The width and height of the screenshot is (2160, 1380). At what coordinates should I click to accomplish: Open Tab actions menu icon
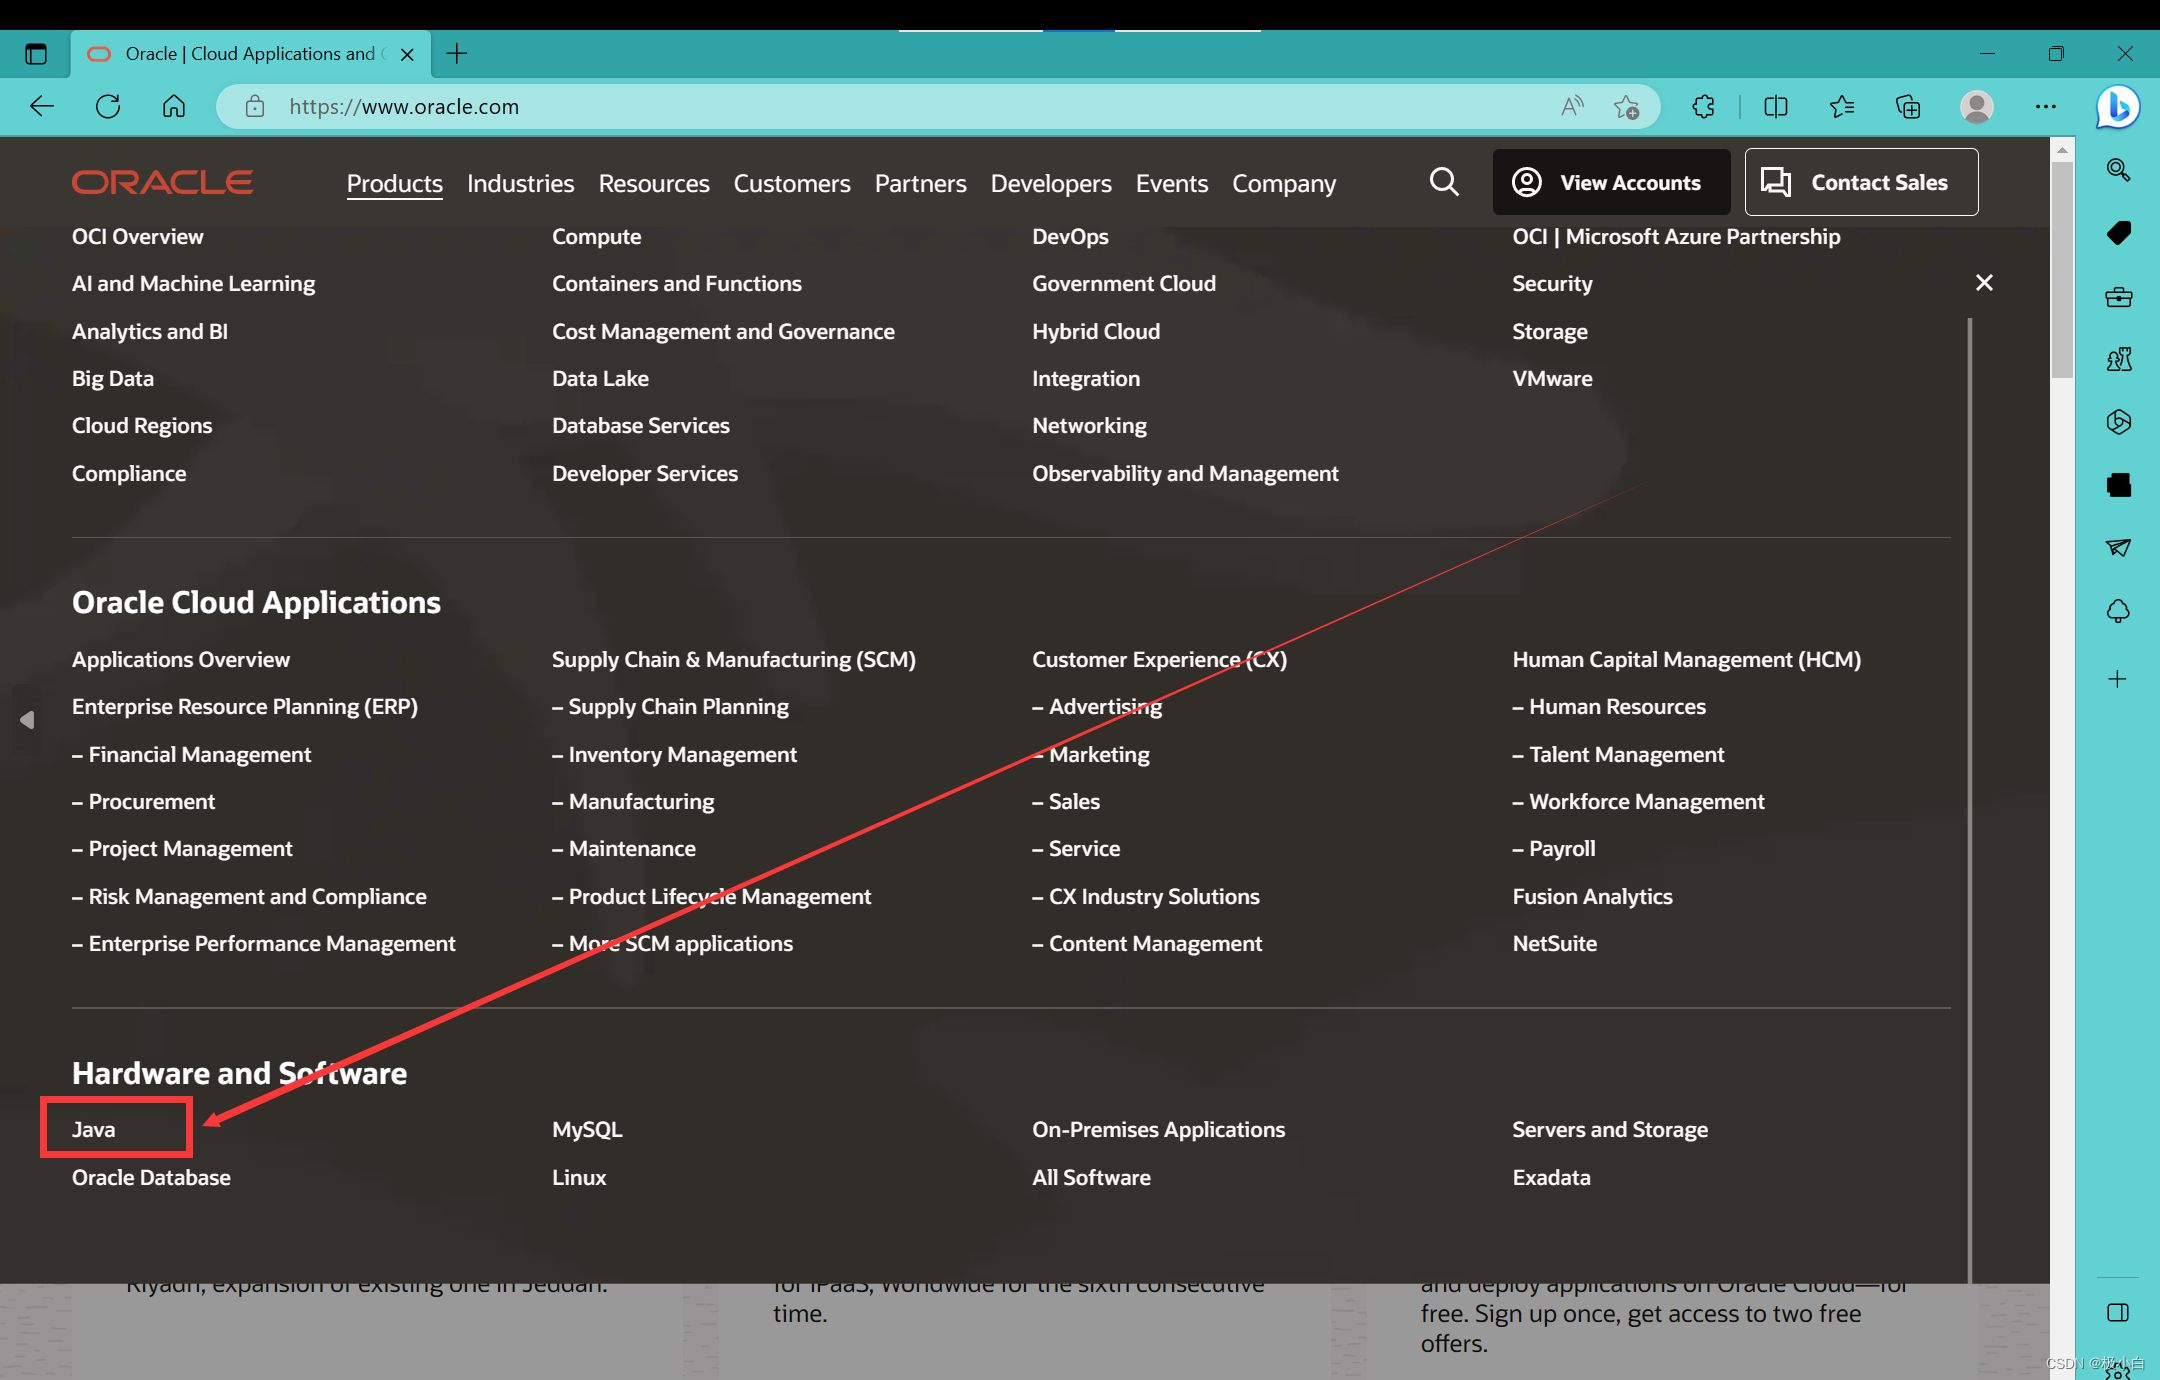36,54
